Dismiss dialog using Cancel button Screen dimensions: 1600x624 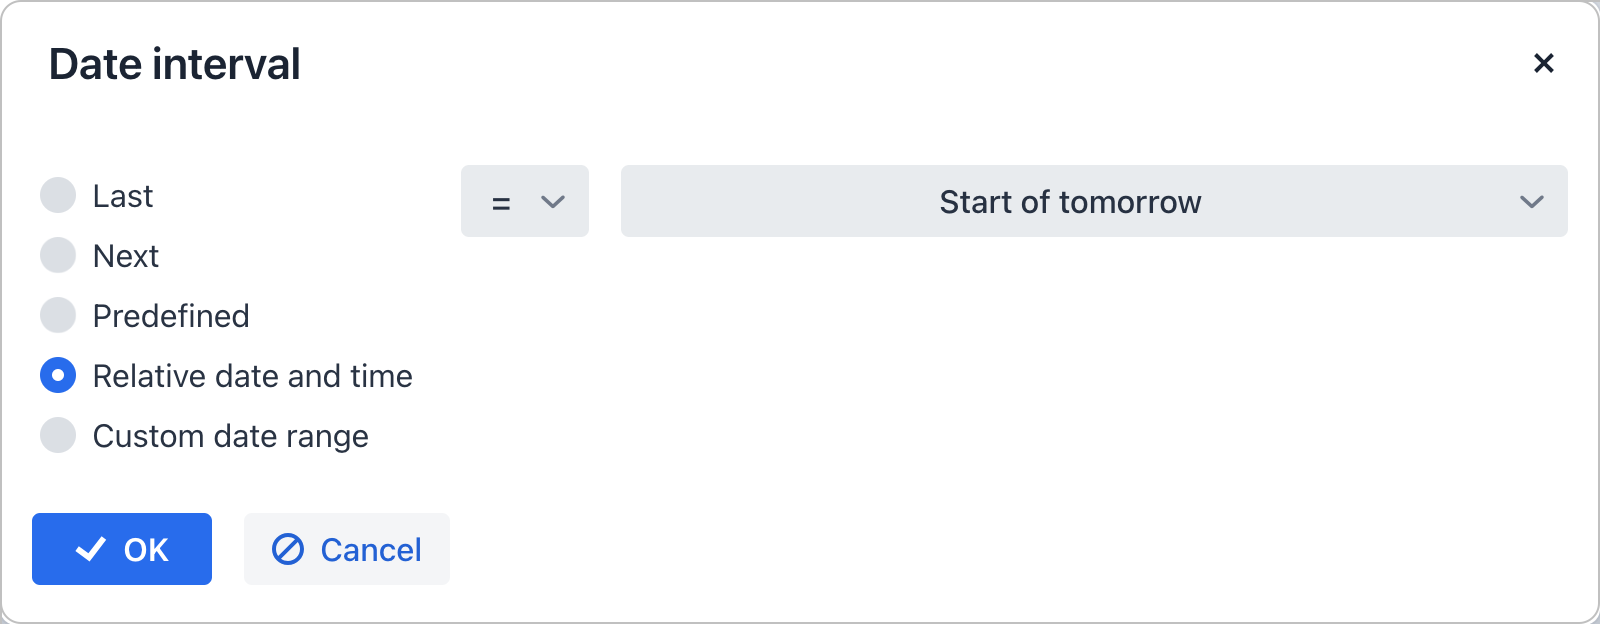[x=346, y=548]
